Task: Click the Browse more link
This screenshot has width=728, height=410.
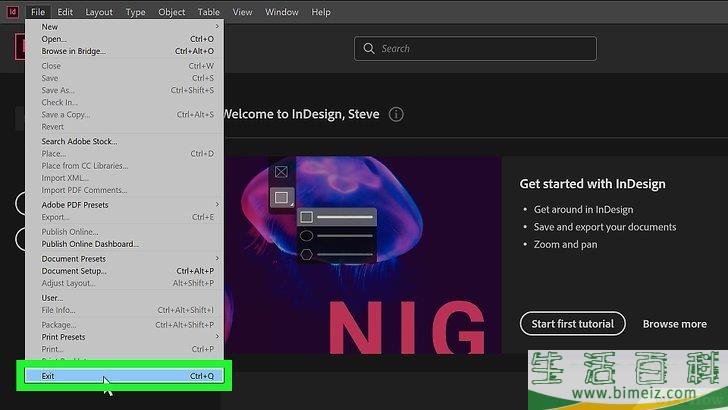Action: click(675, 324)
